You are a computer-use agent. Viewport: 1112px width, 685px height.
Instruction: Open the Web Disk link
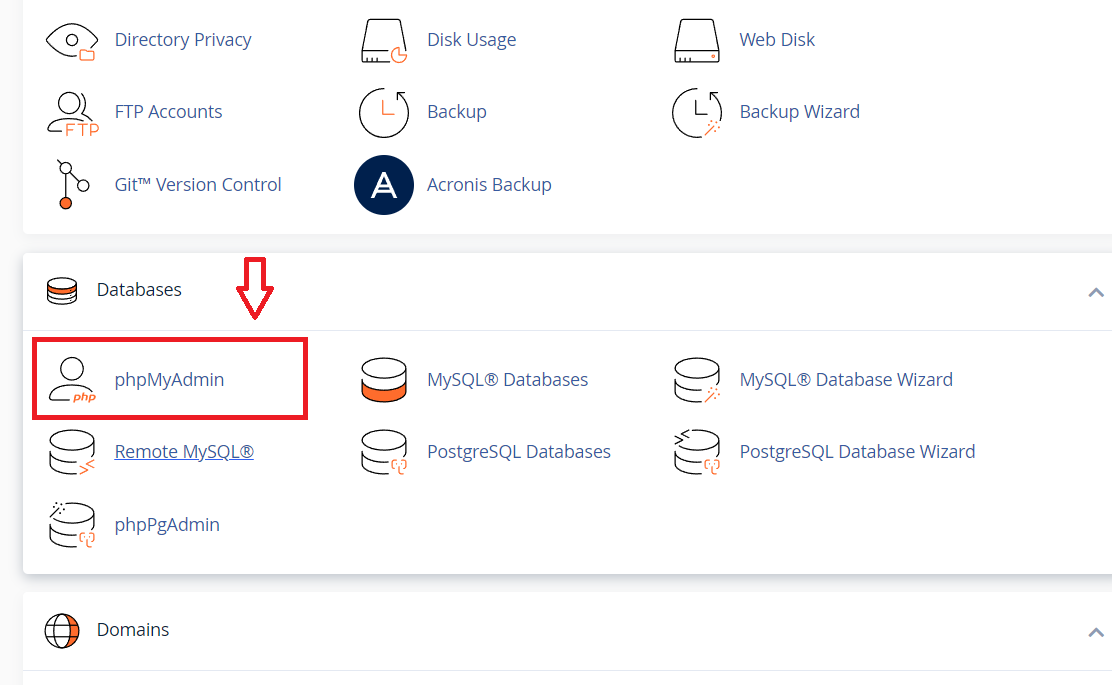coord(777,40)
